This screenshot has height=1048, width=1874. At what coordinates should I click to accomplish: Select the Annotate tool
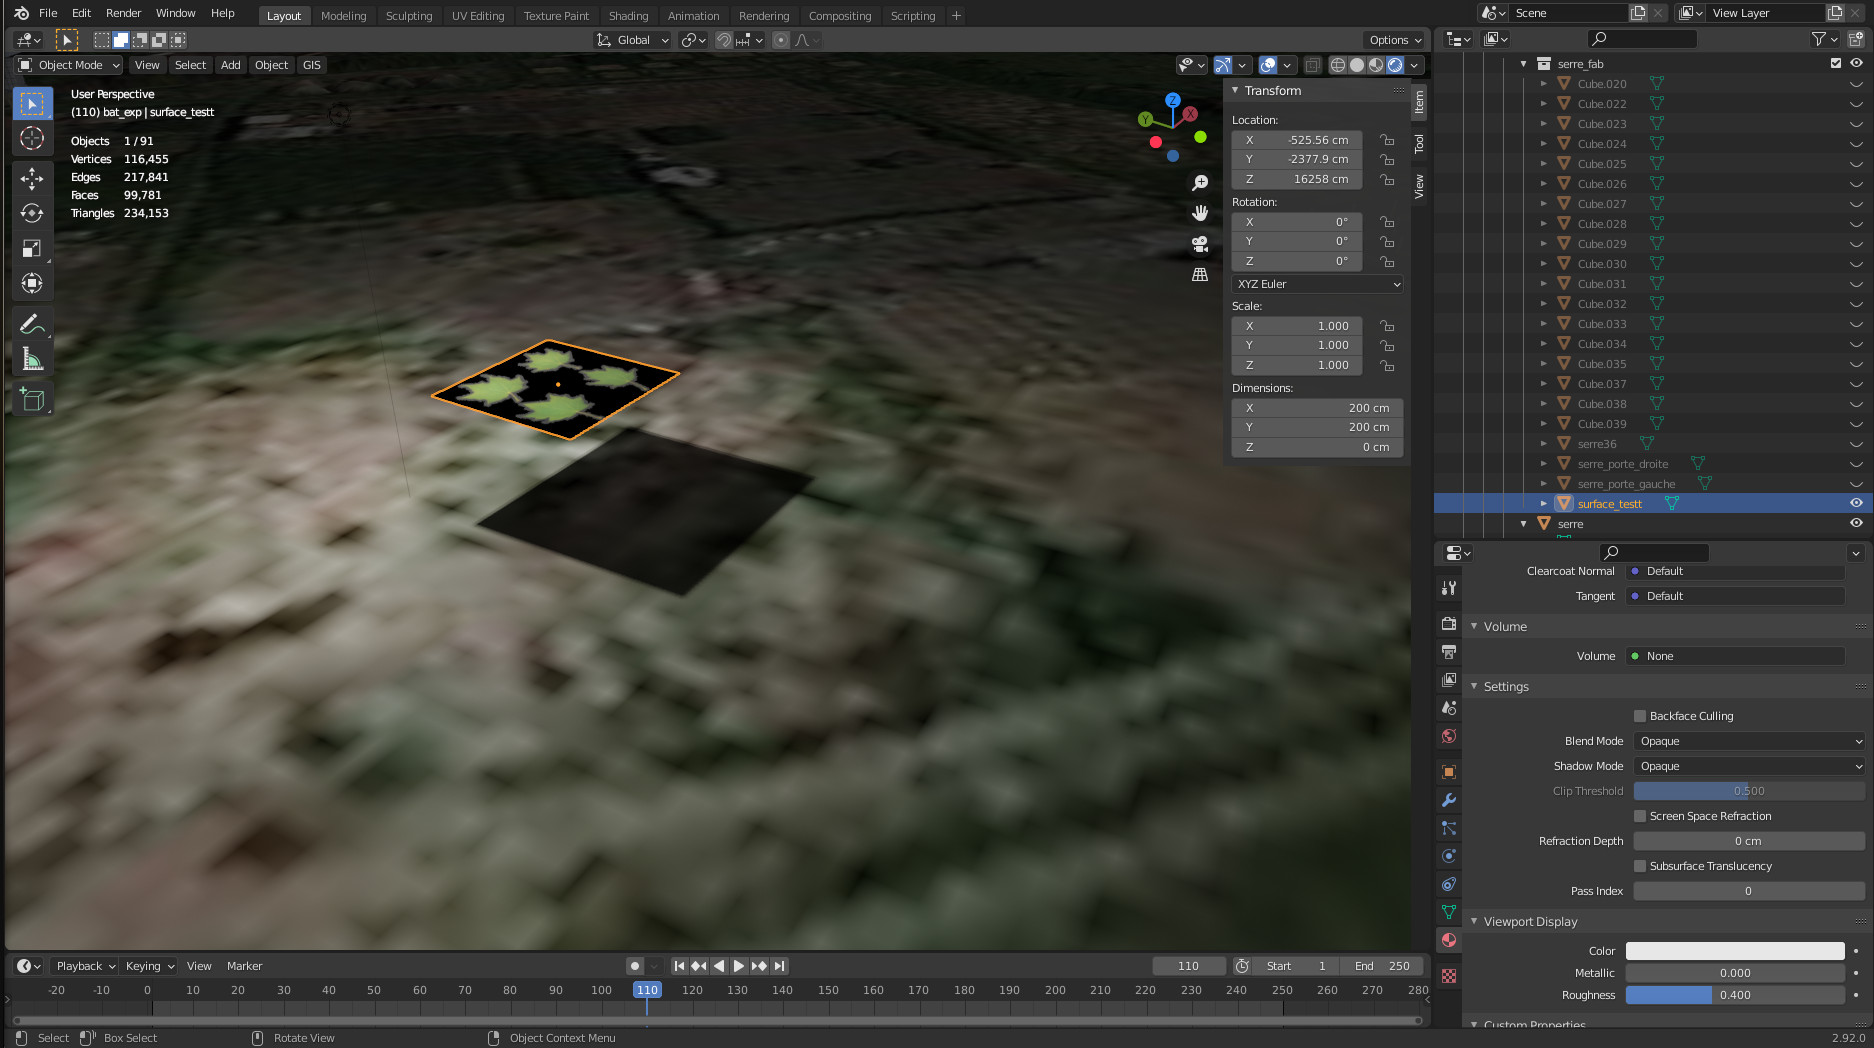click(x=32, y=324)
